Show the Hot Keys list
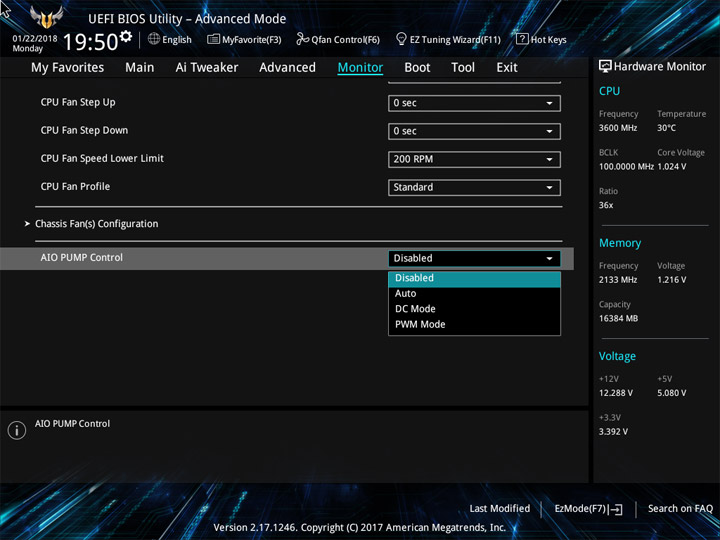This screenshot has height=540, width=720. 541,39
